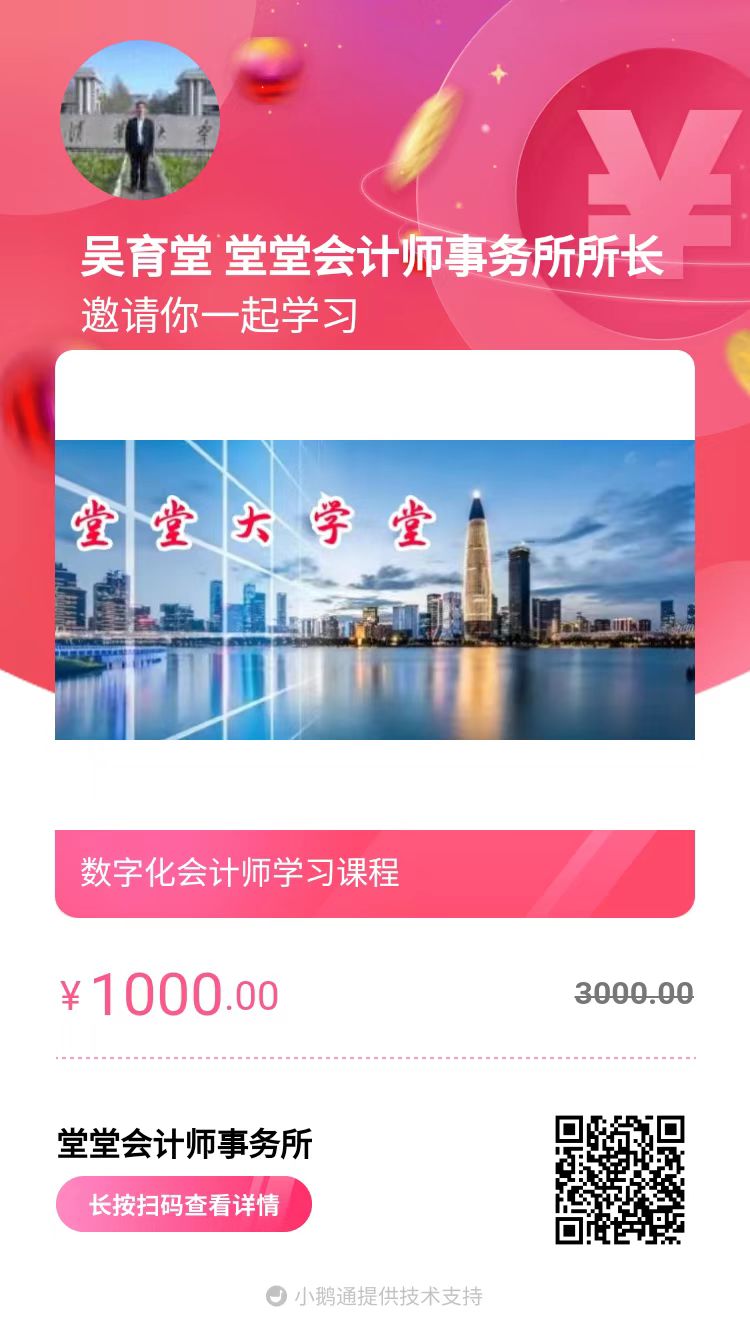
Task: Click the circular profile avatar photo
Action: tap(140, 119)
